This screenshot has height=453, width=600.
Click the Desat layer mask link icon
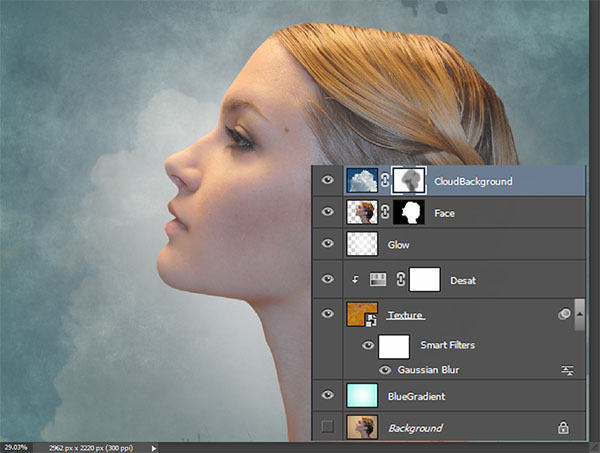[402, 281]
